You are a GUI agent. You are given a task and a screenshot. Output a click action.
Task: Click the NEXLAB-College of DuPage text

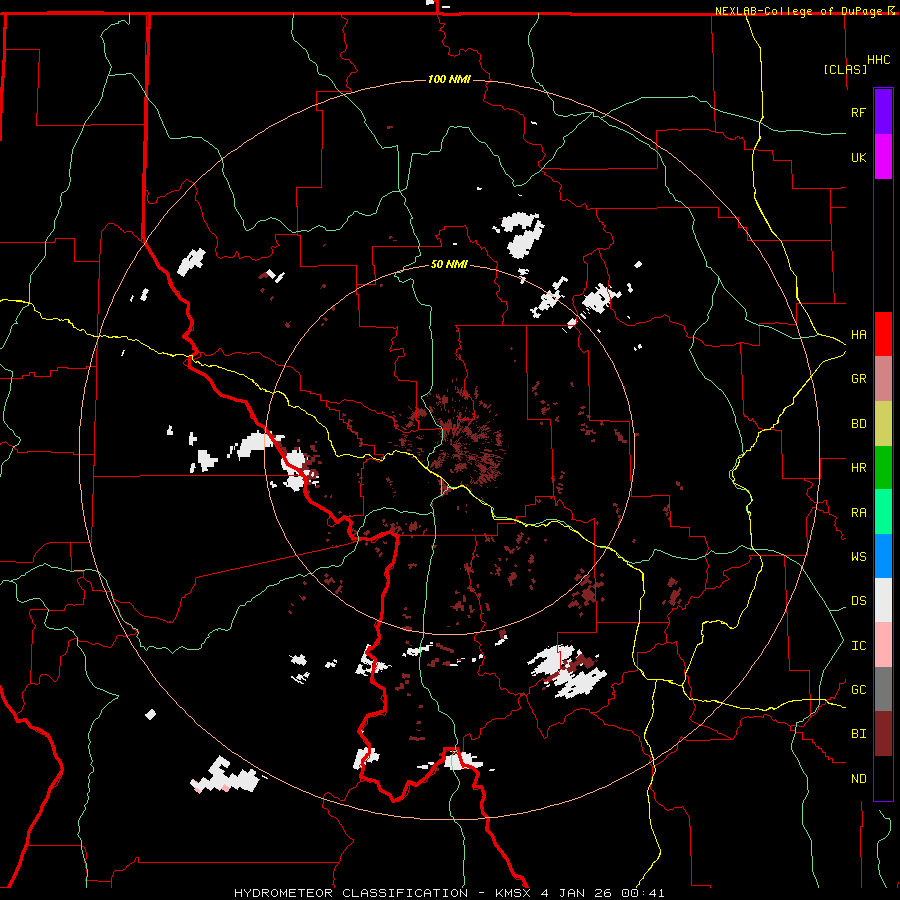pos(800,11)
